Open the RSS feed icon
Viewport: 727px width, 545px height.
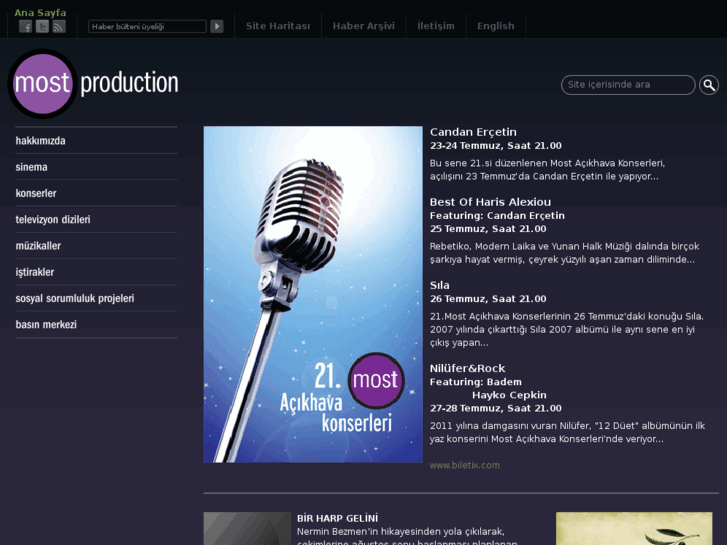[59, 26]
